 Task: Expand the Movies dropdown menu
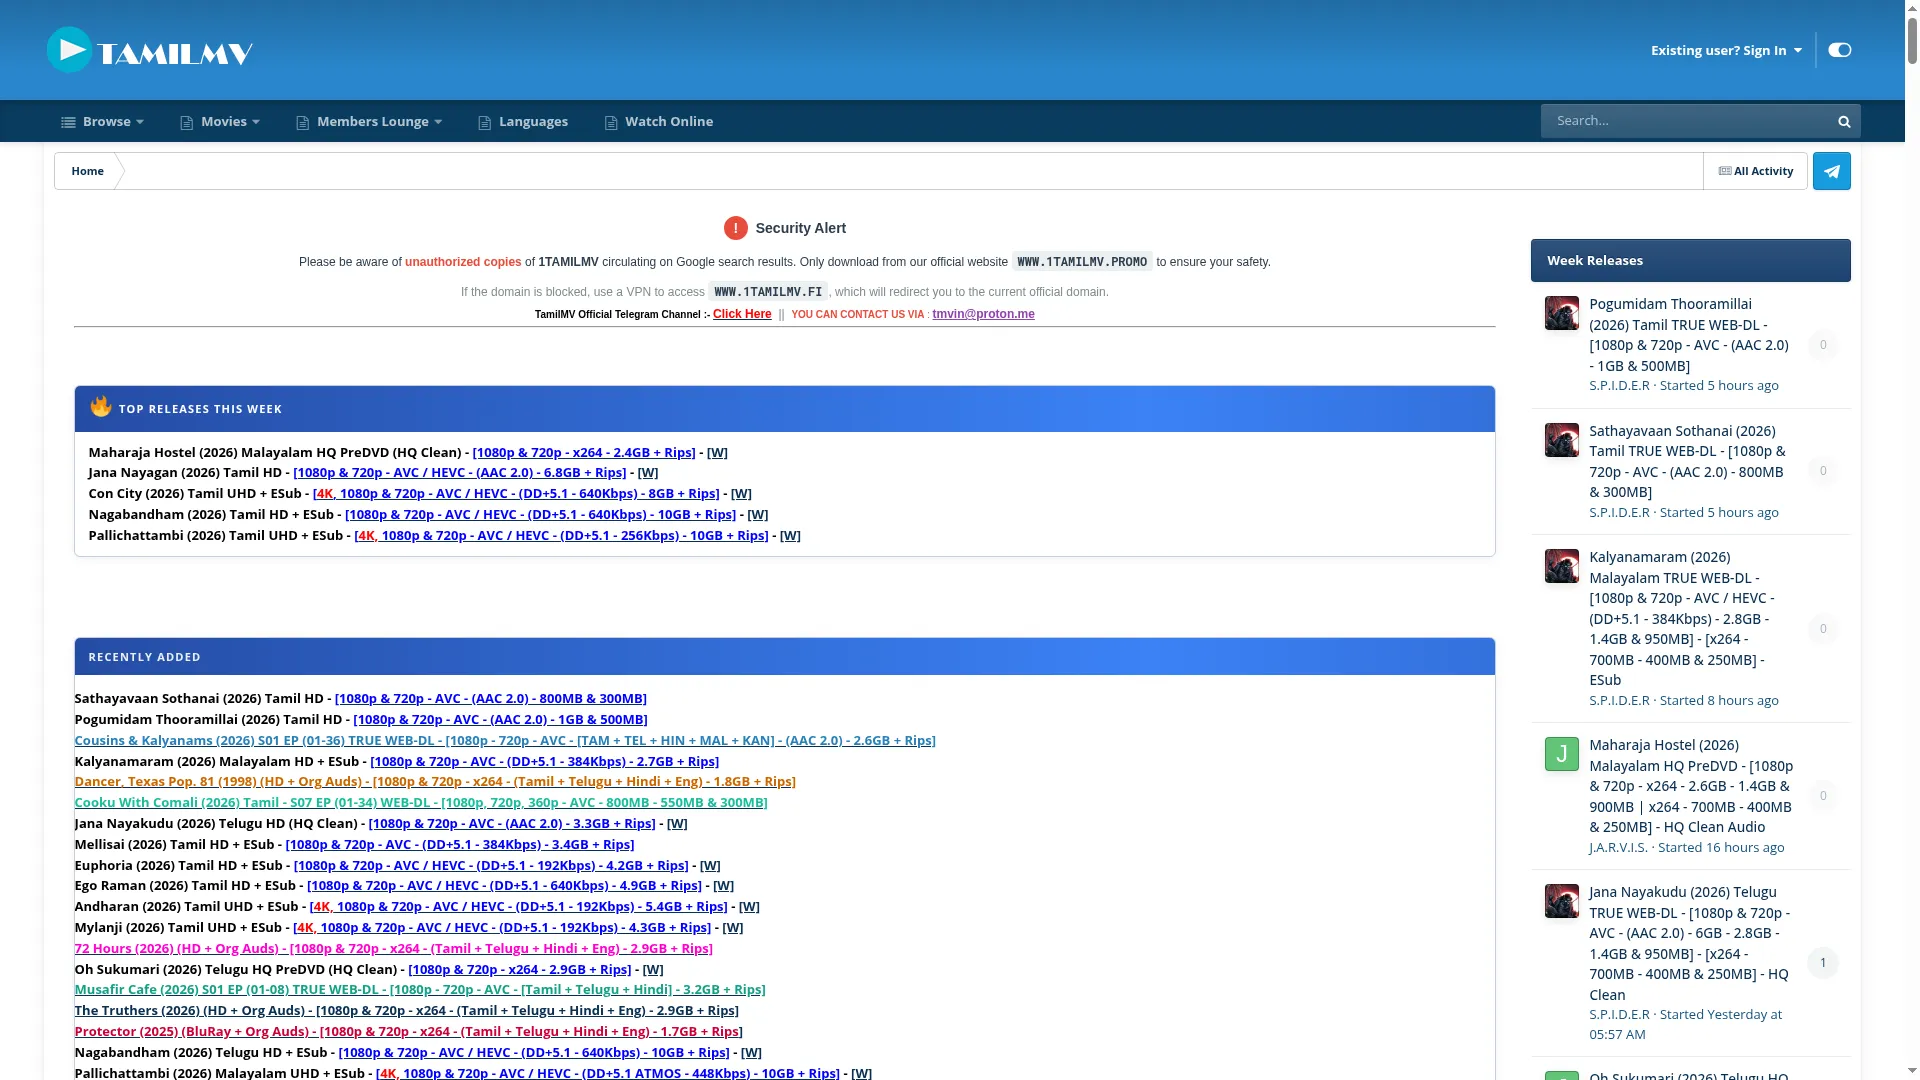click(220, 121)
